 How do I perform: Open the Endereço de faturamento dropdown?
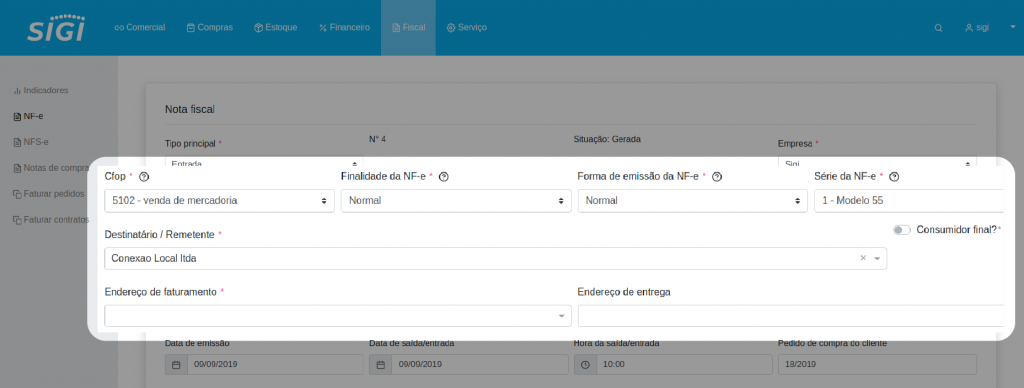point(338,316)
